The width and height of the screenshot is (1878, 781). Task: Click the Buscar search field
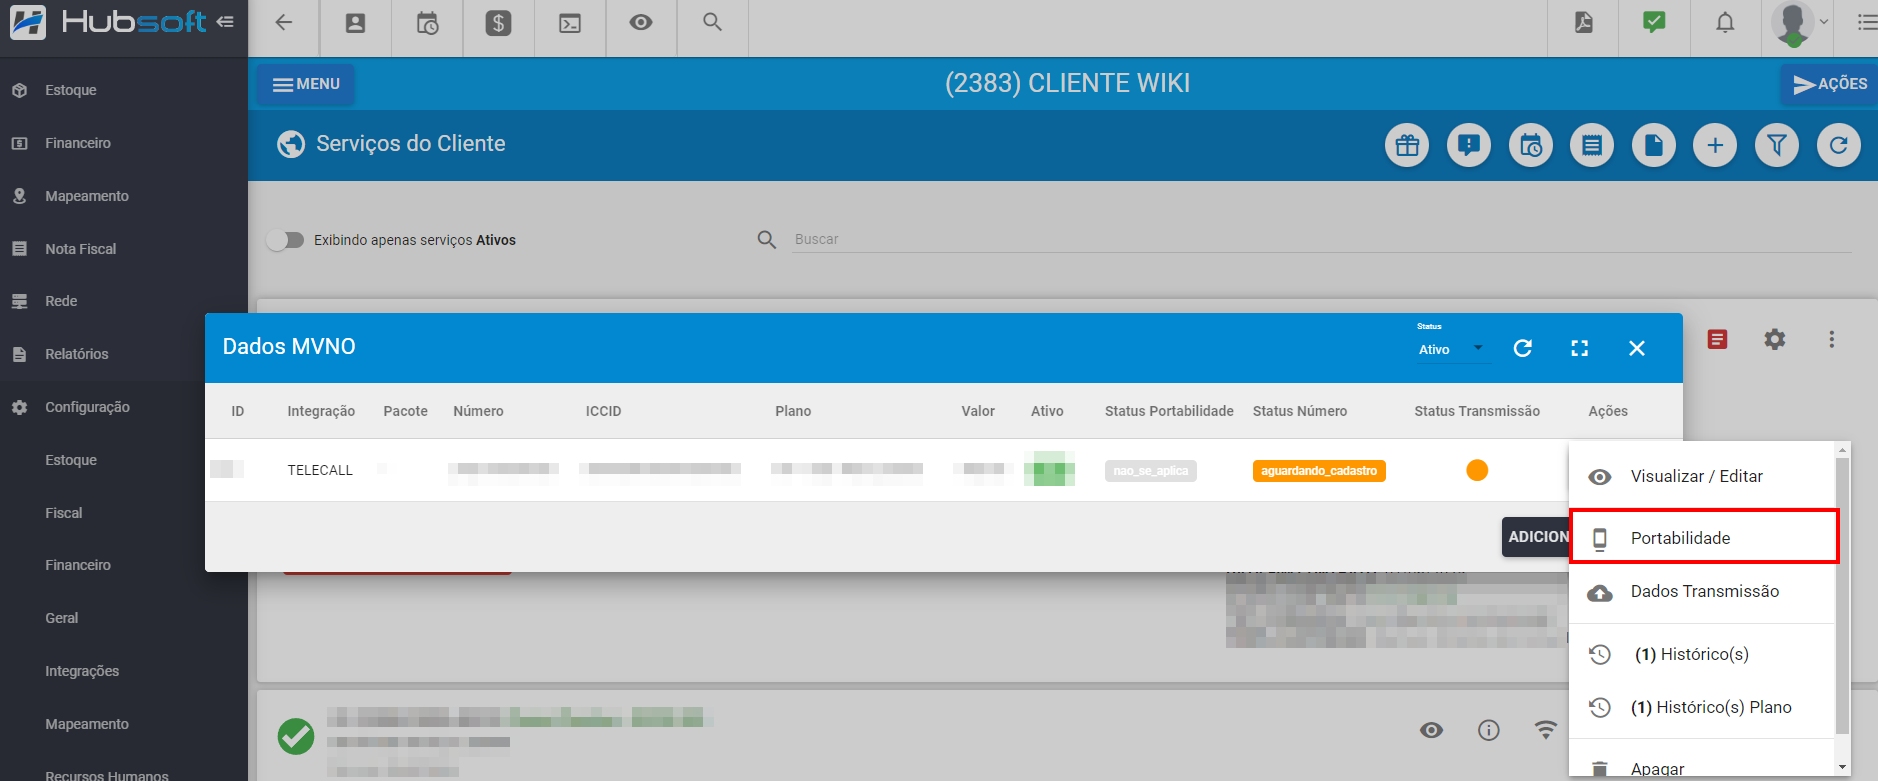(1321, 239)
